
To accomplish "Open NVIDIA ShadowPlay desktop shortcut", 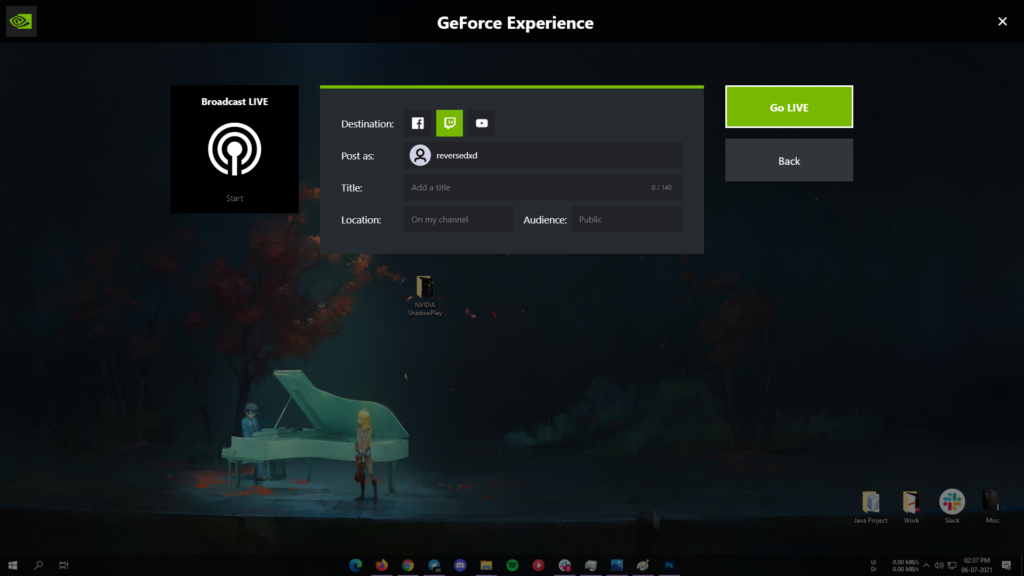I will 425,289.
